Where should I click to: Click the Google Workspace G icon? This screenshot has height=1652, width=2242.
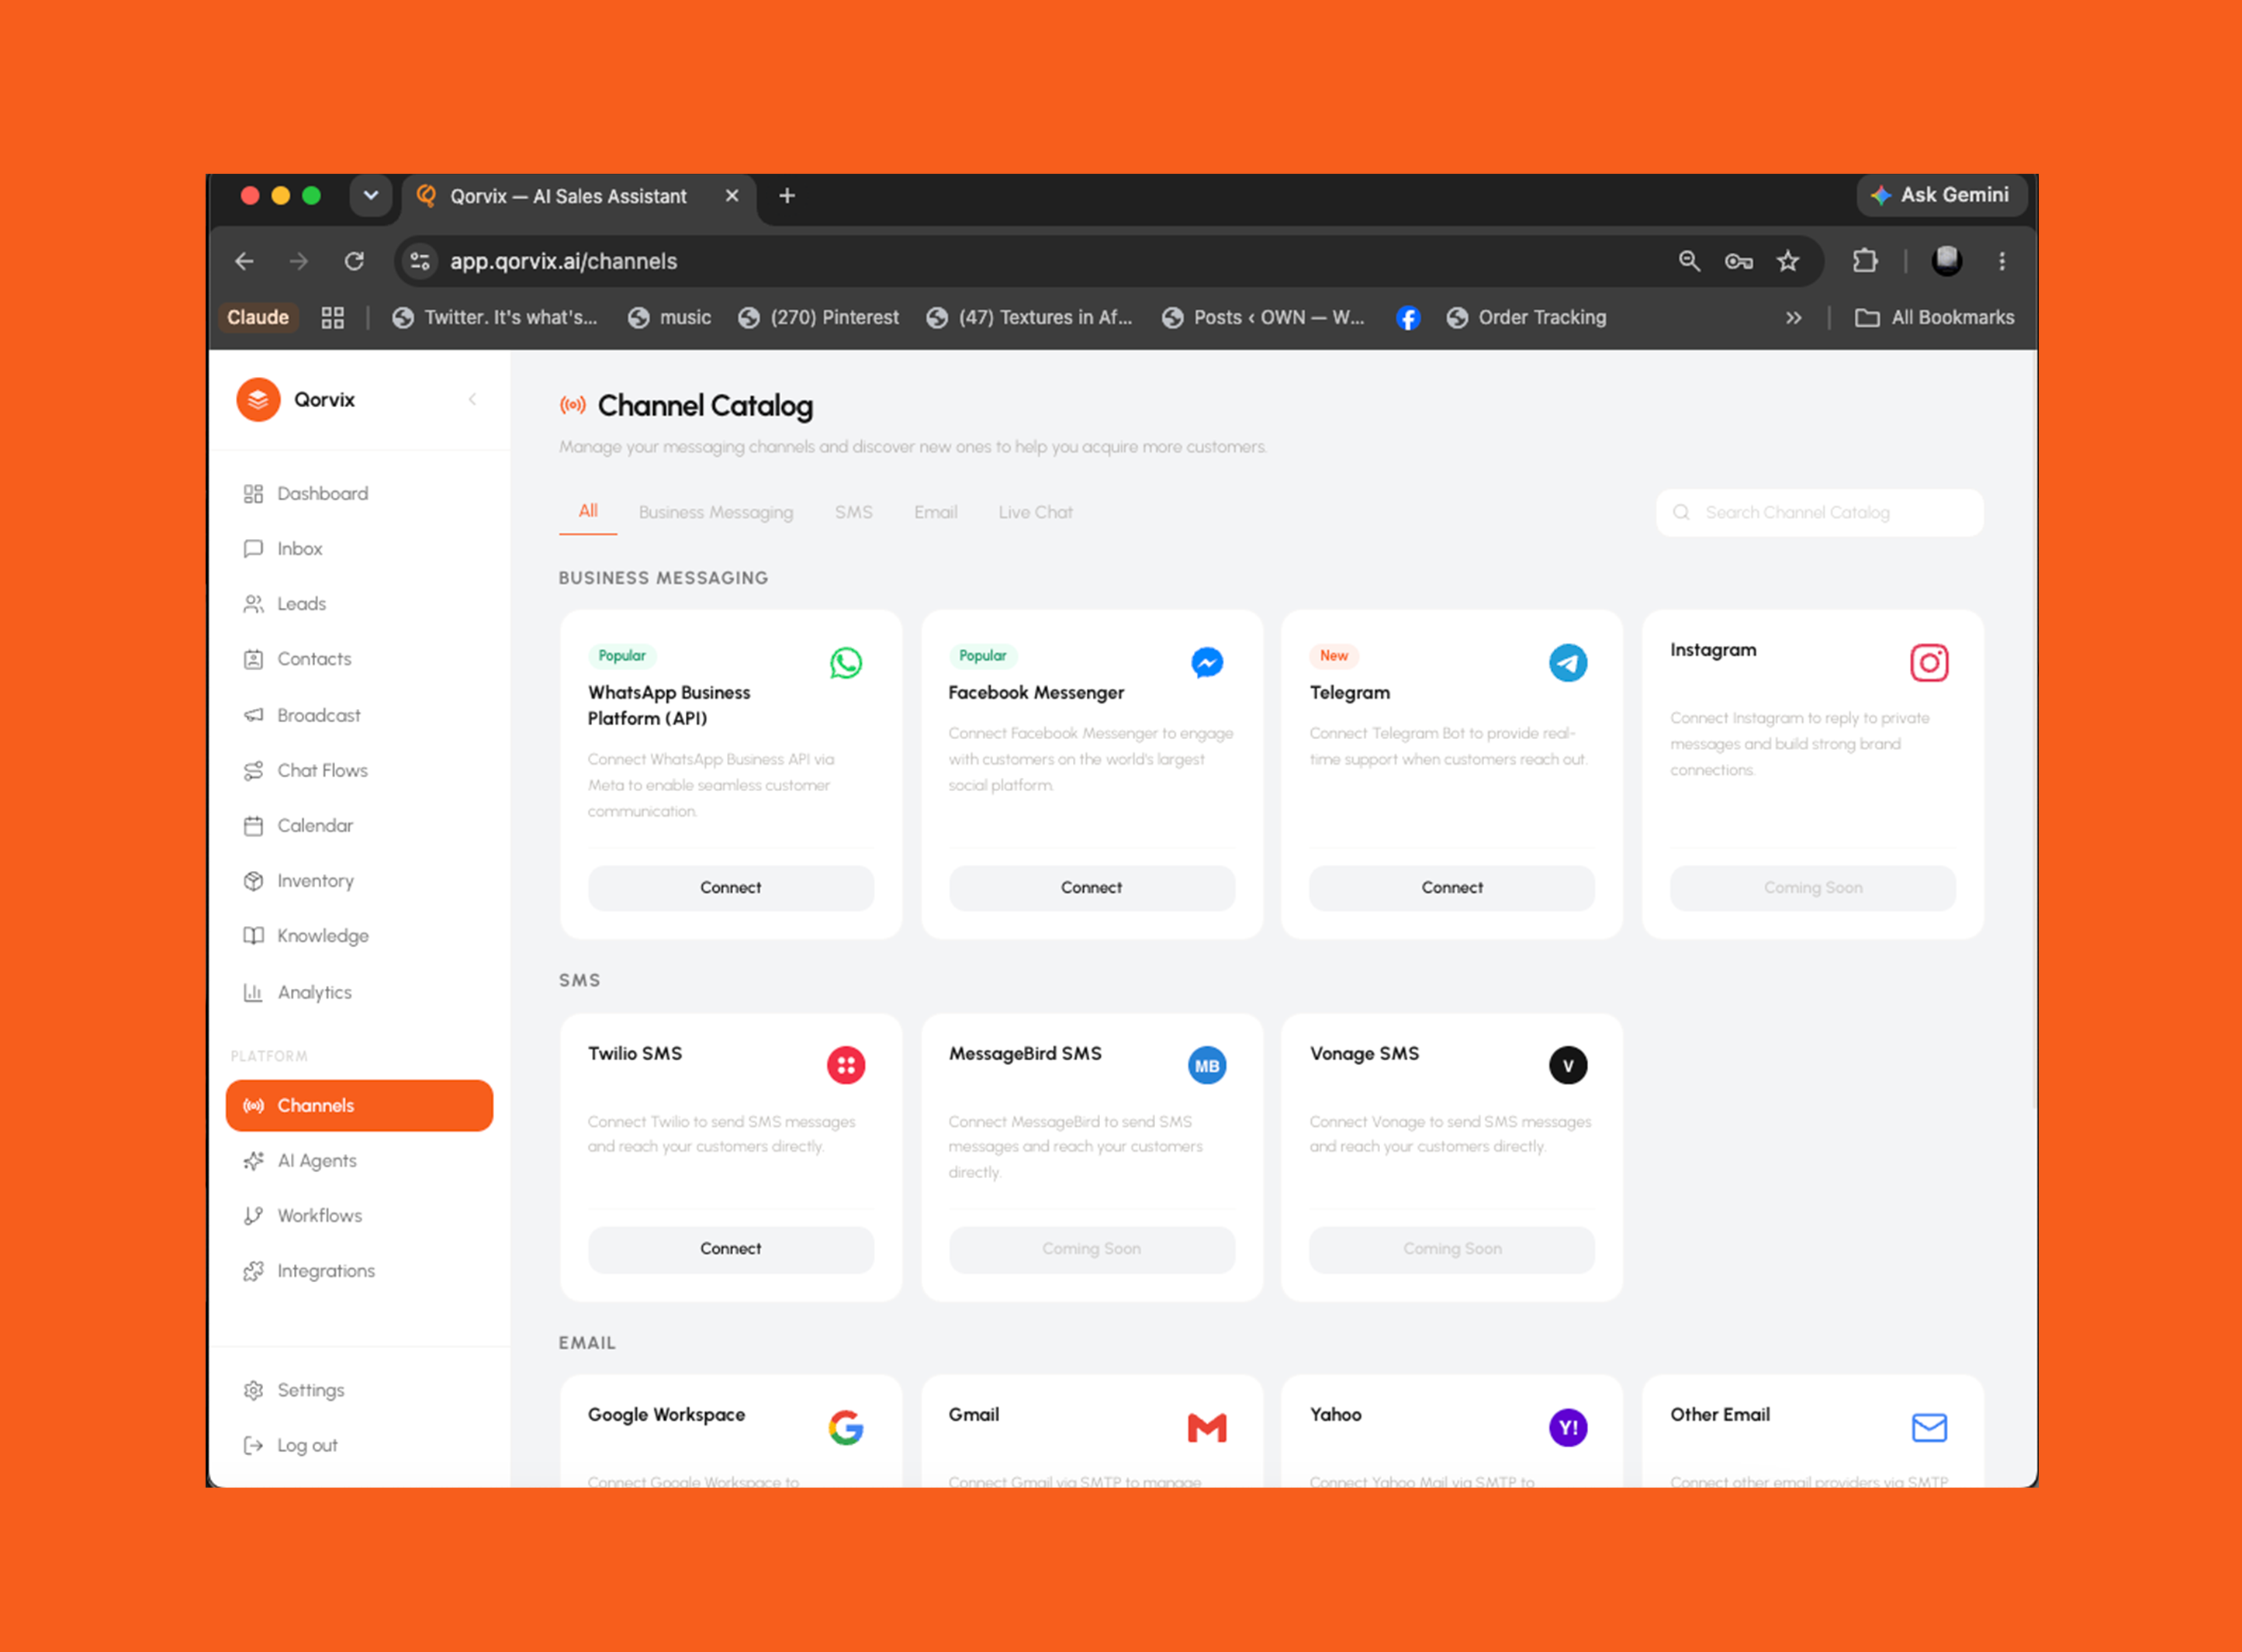click(846, 1427)
